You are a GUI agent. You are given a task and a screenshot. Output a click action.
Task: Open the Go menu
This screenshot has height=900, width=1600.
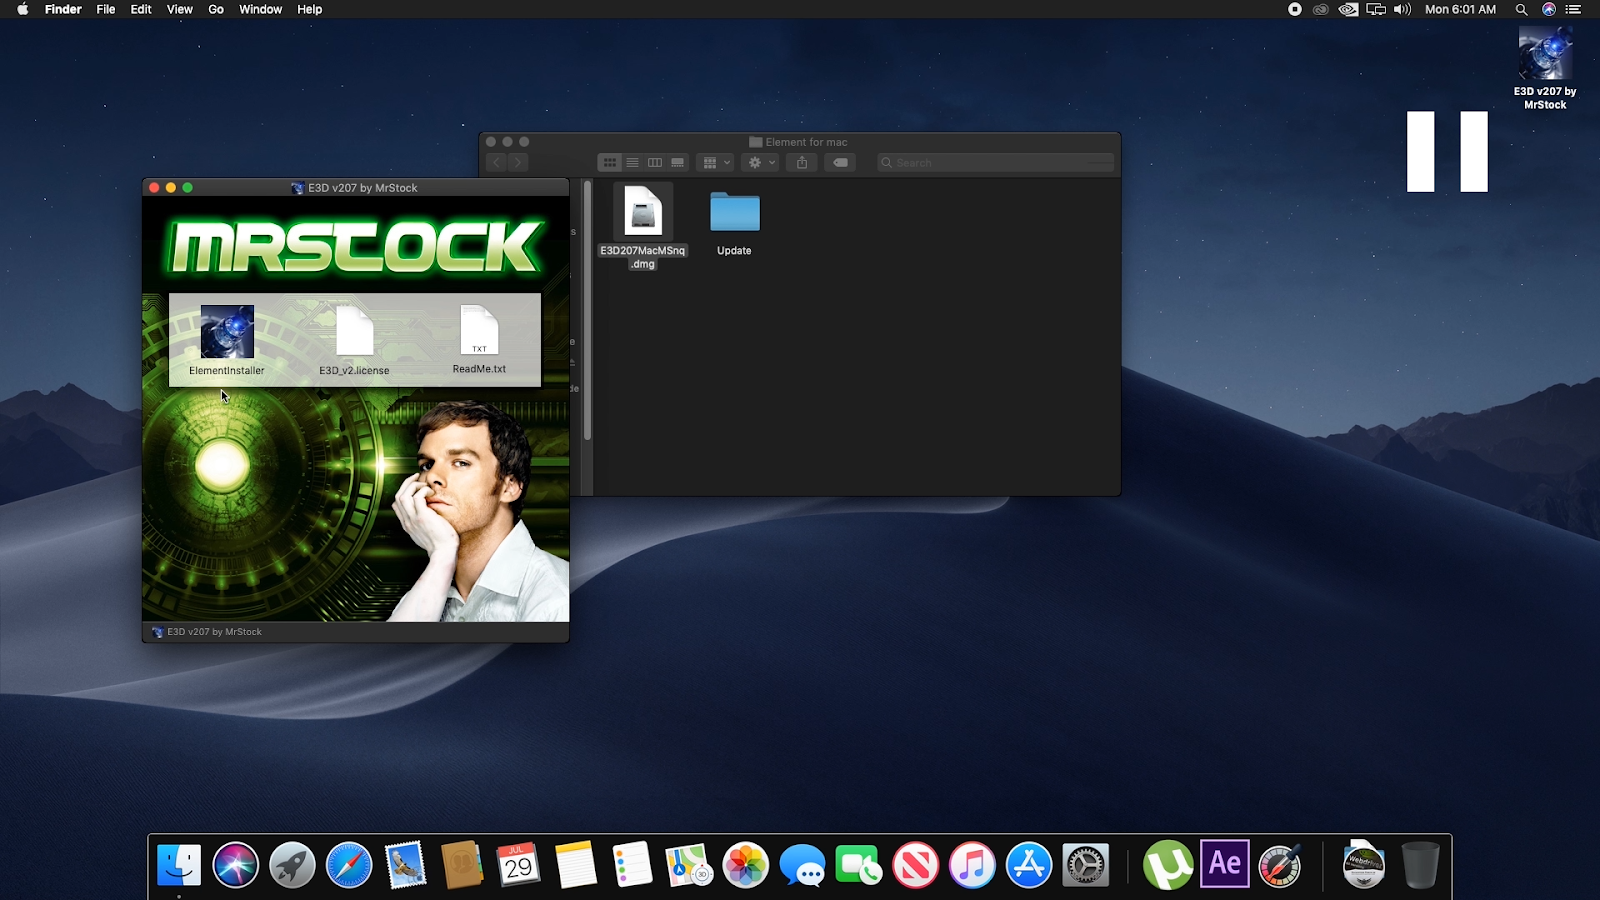tap(216, 9)
